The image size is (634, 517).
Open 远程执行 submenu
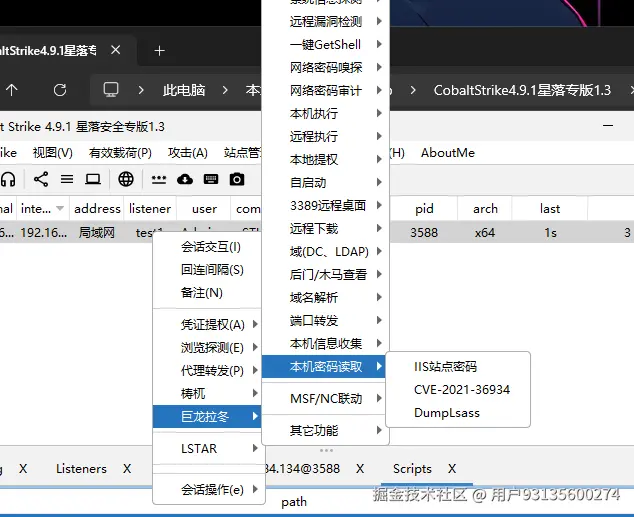(x=325, y=136)
